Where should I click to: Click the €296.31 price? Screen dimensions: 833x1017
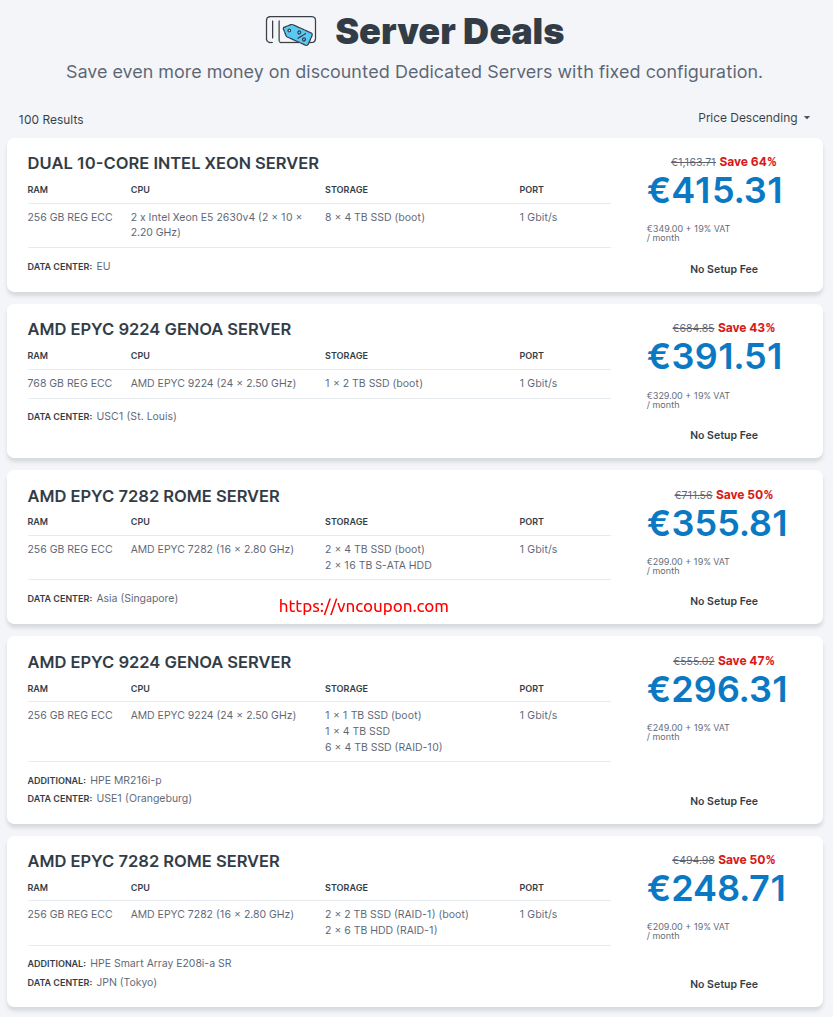point(718,689)
